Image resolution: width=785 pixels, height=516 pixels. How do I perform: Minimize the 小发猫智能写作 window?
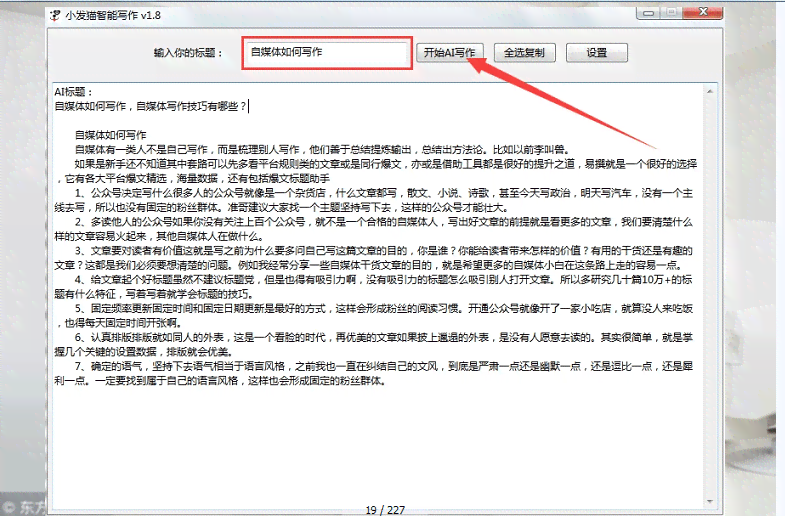[648, 13]
